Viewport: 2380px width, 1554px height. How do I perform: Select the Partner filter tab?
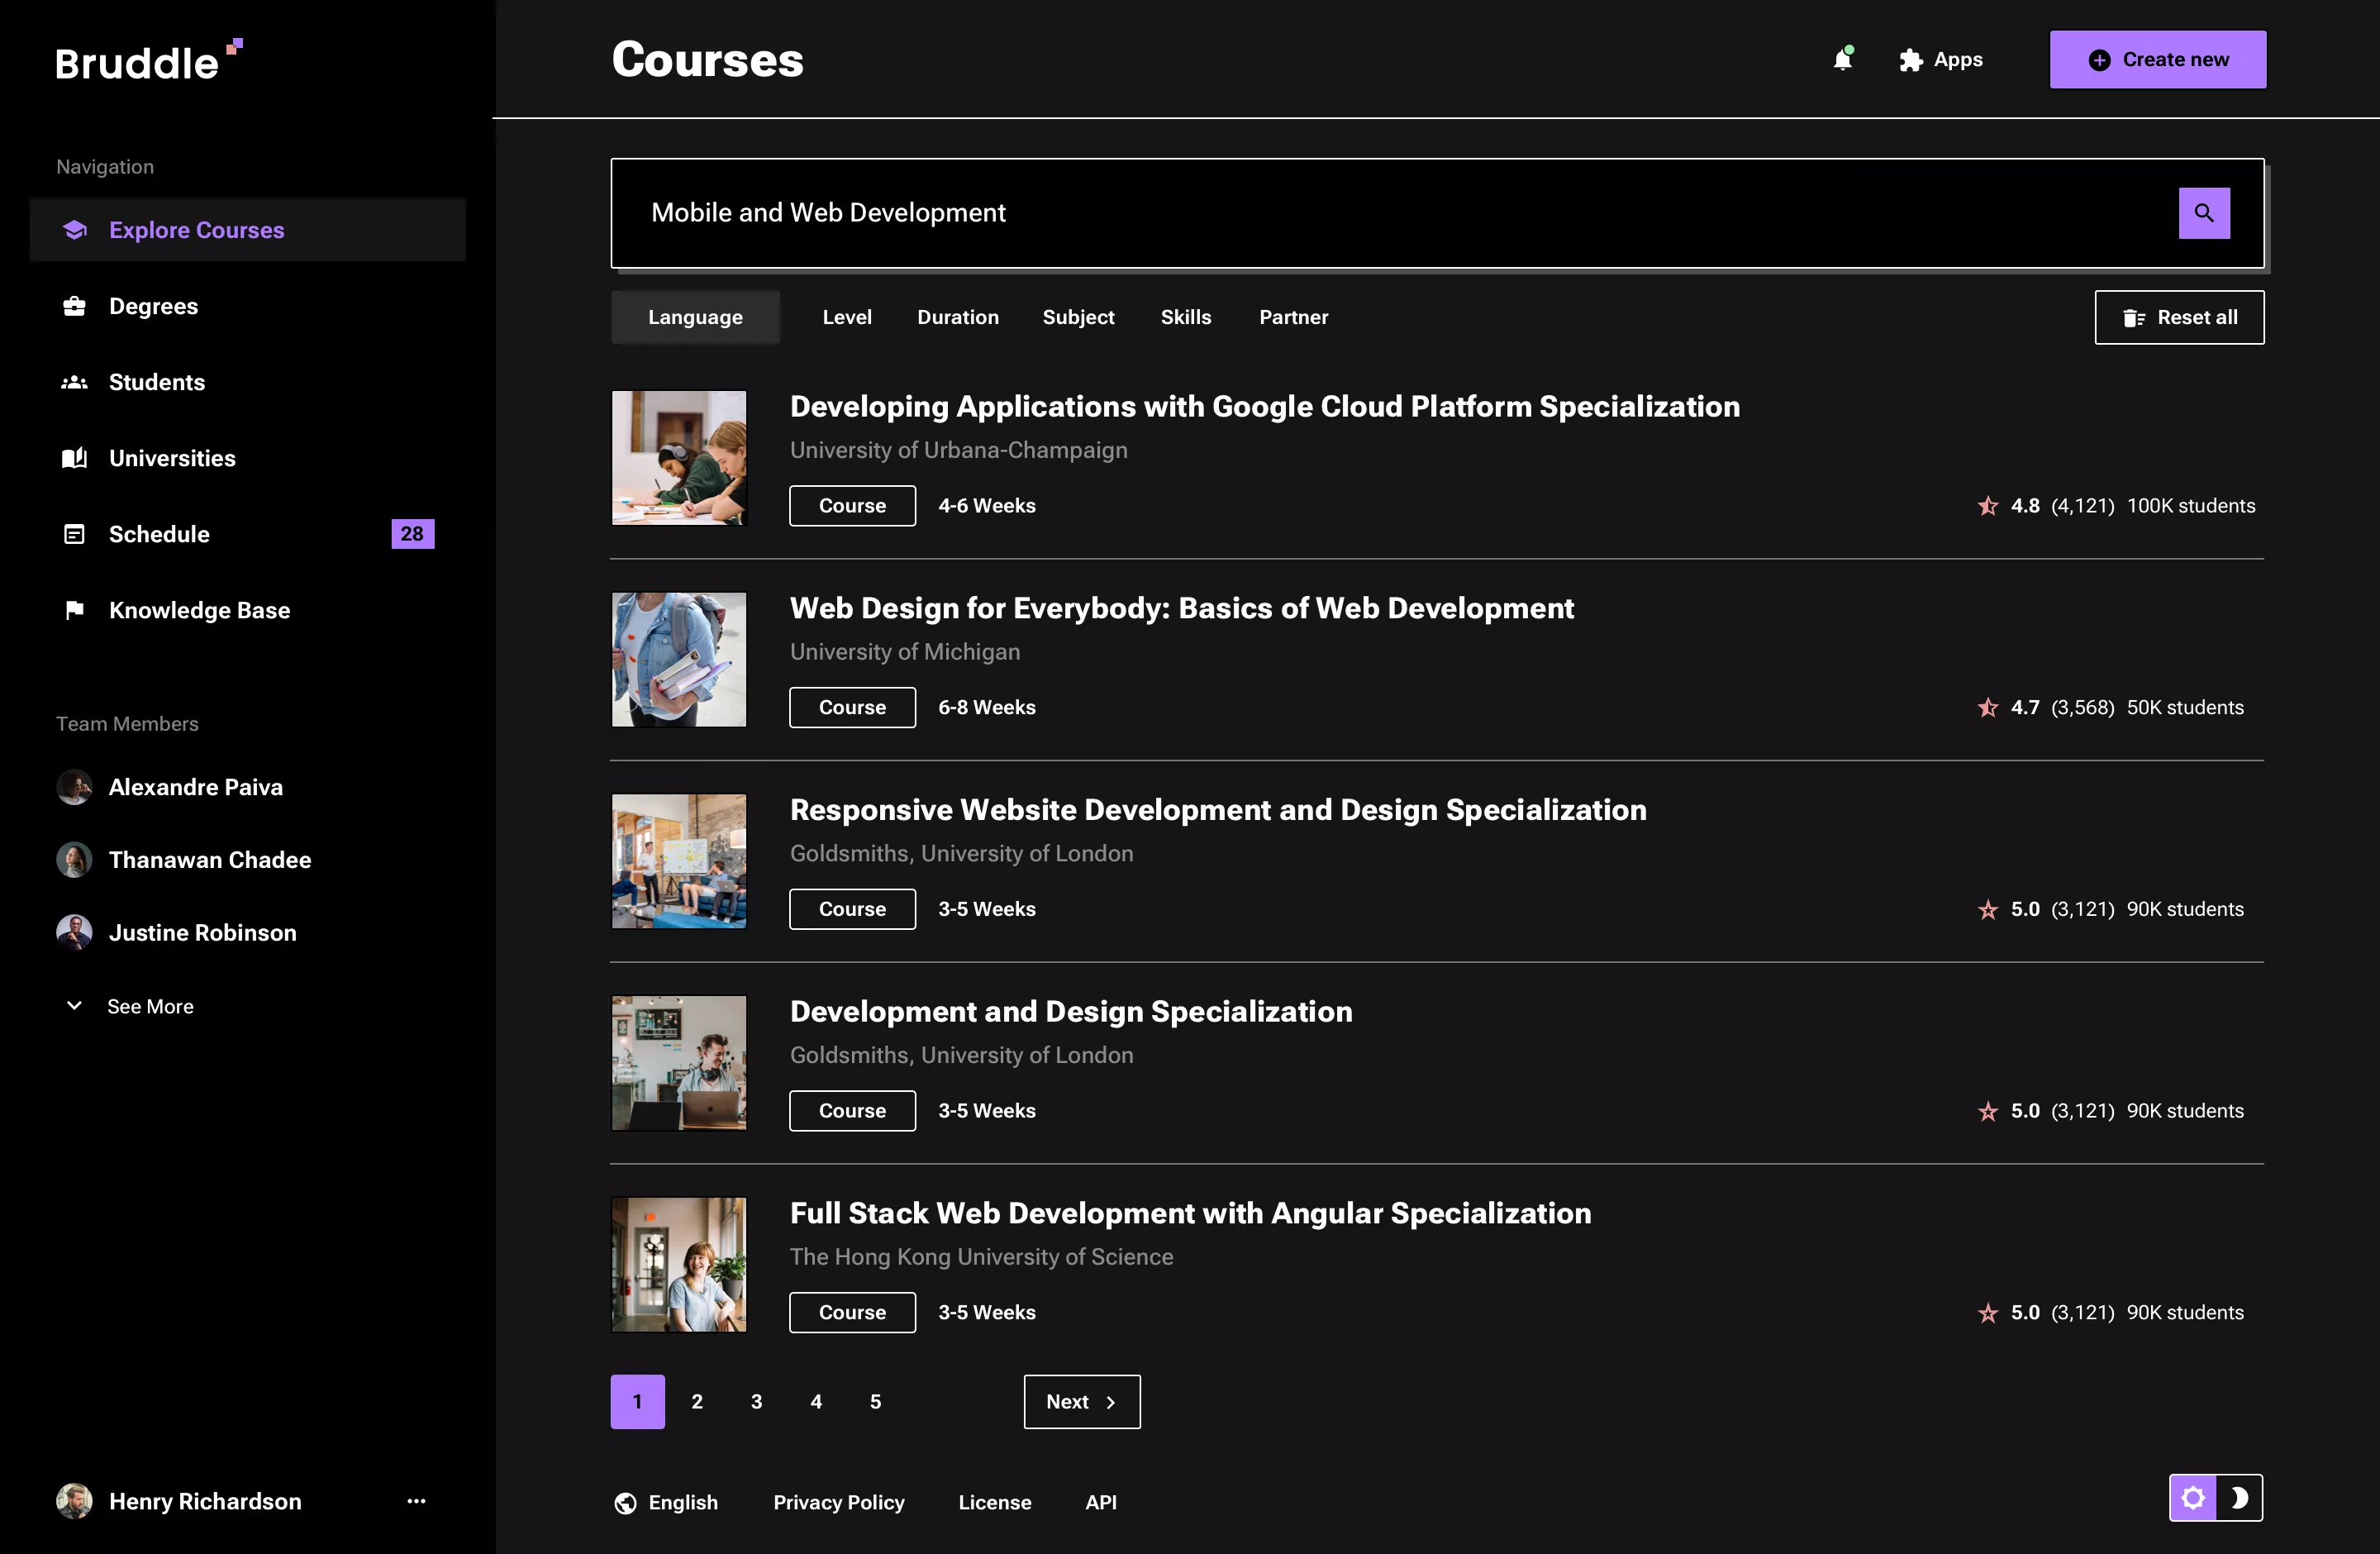(1293, 317)
